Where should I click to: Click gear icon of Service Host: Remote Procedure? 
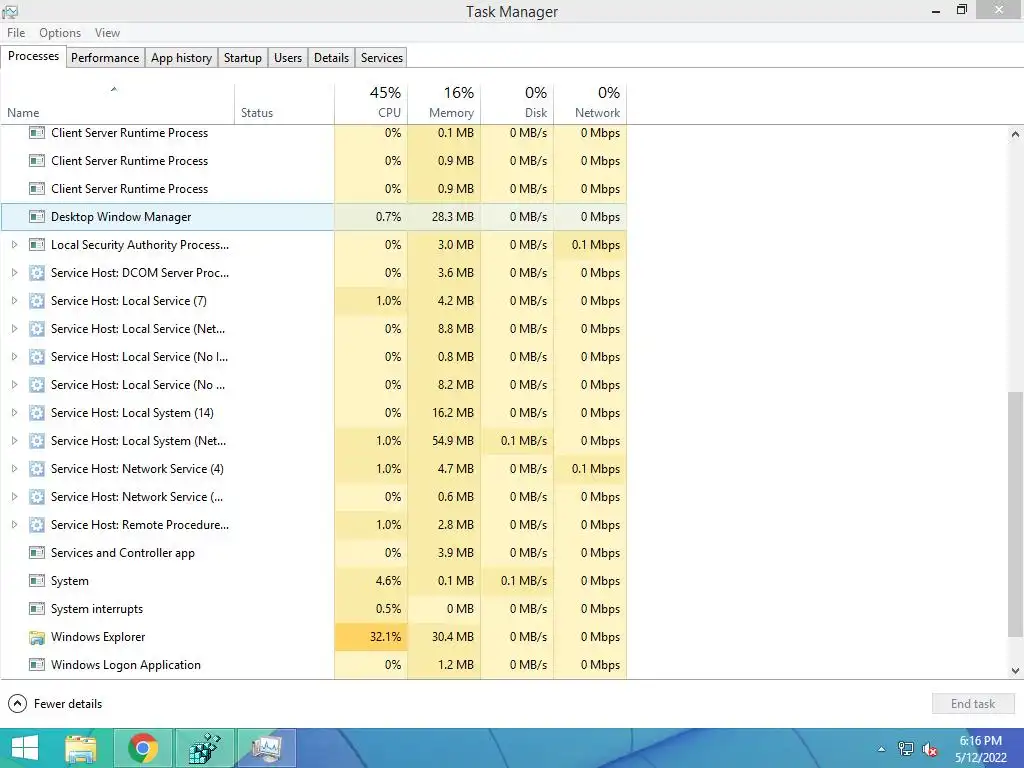point(37,524)
